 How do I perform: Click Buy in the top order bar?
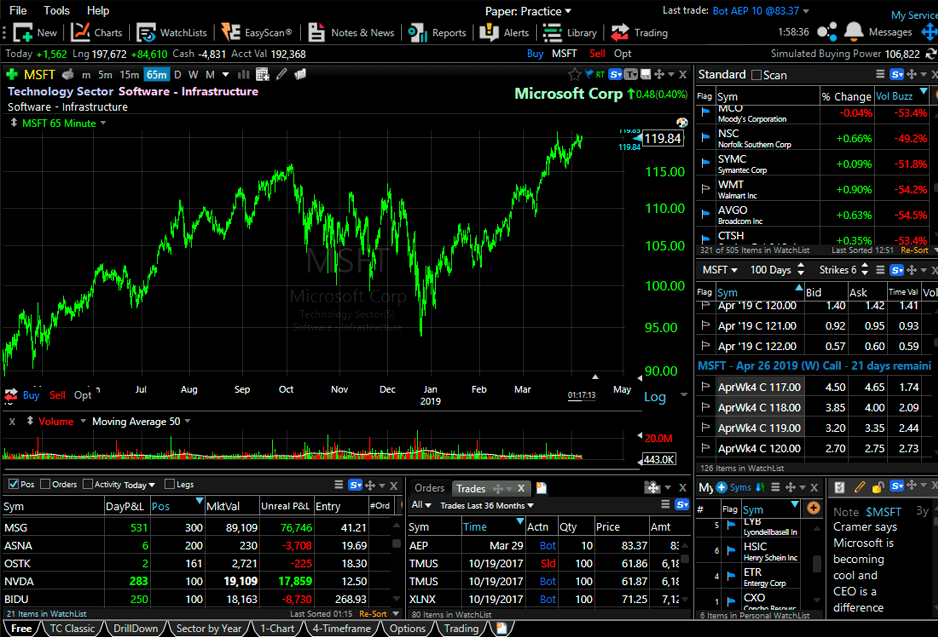pyautogui.click(x=535, y=53)
